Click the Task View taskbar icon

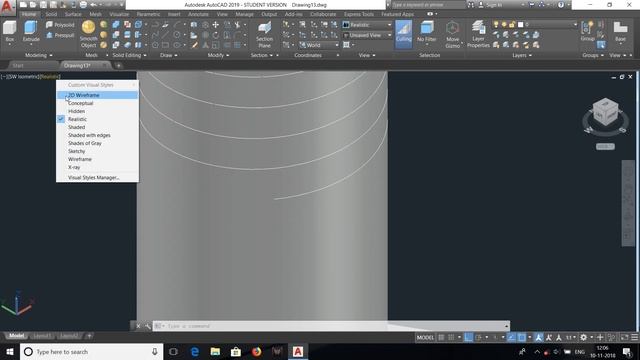173,351
